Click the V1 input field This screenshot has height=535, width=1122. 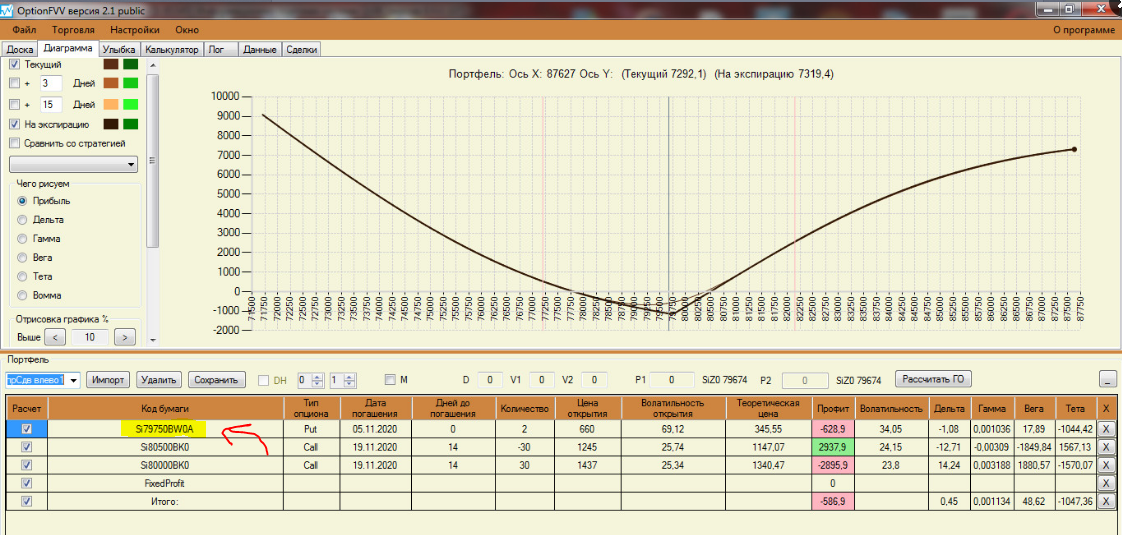(x=542, y=380)
